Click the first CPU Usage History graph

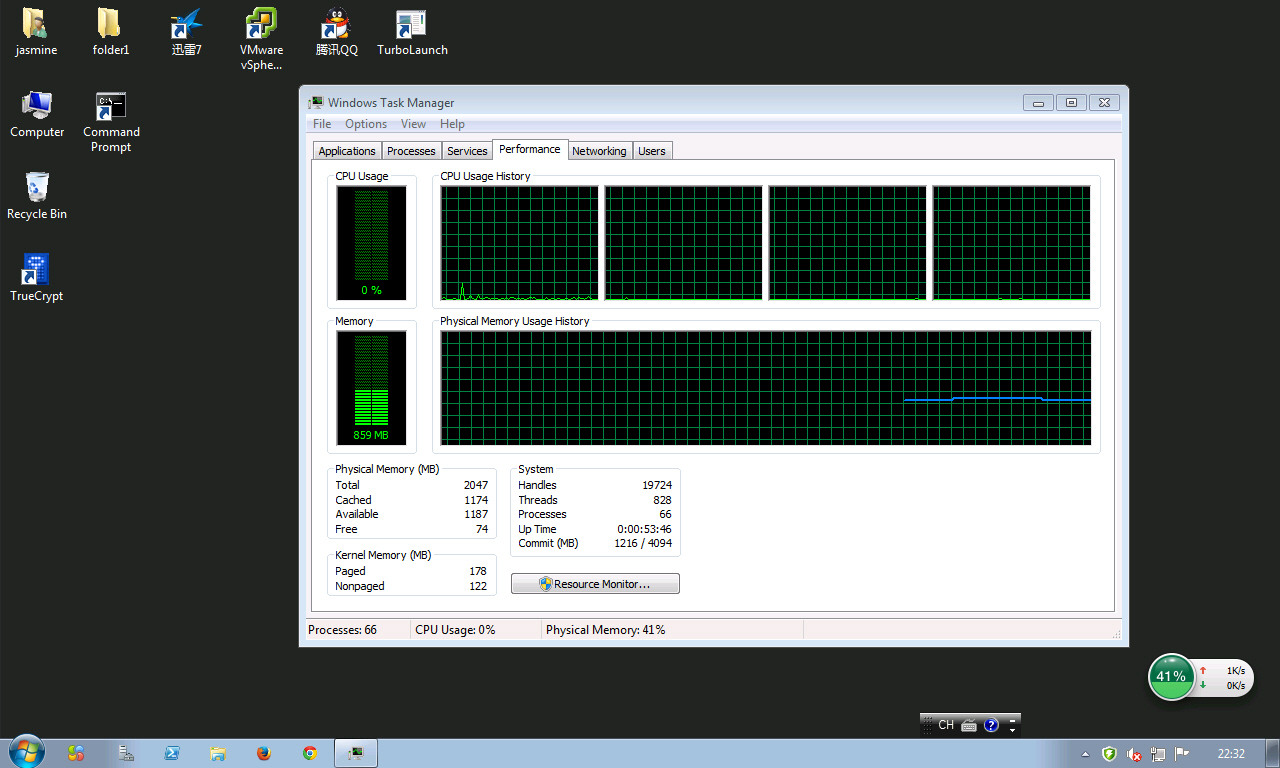pyautogui.click(x=520, y=243)
